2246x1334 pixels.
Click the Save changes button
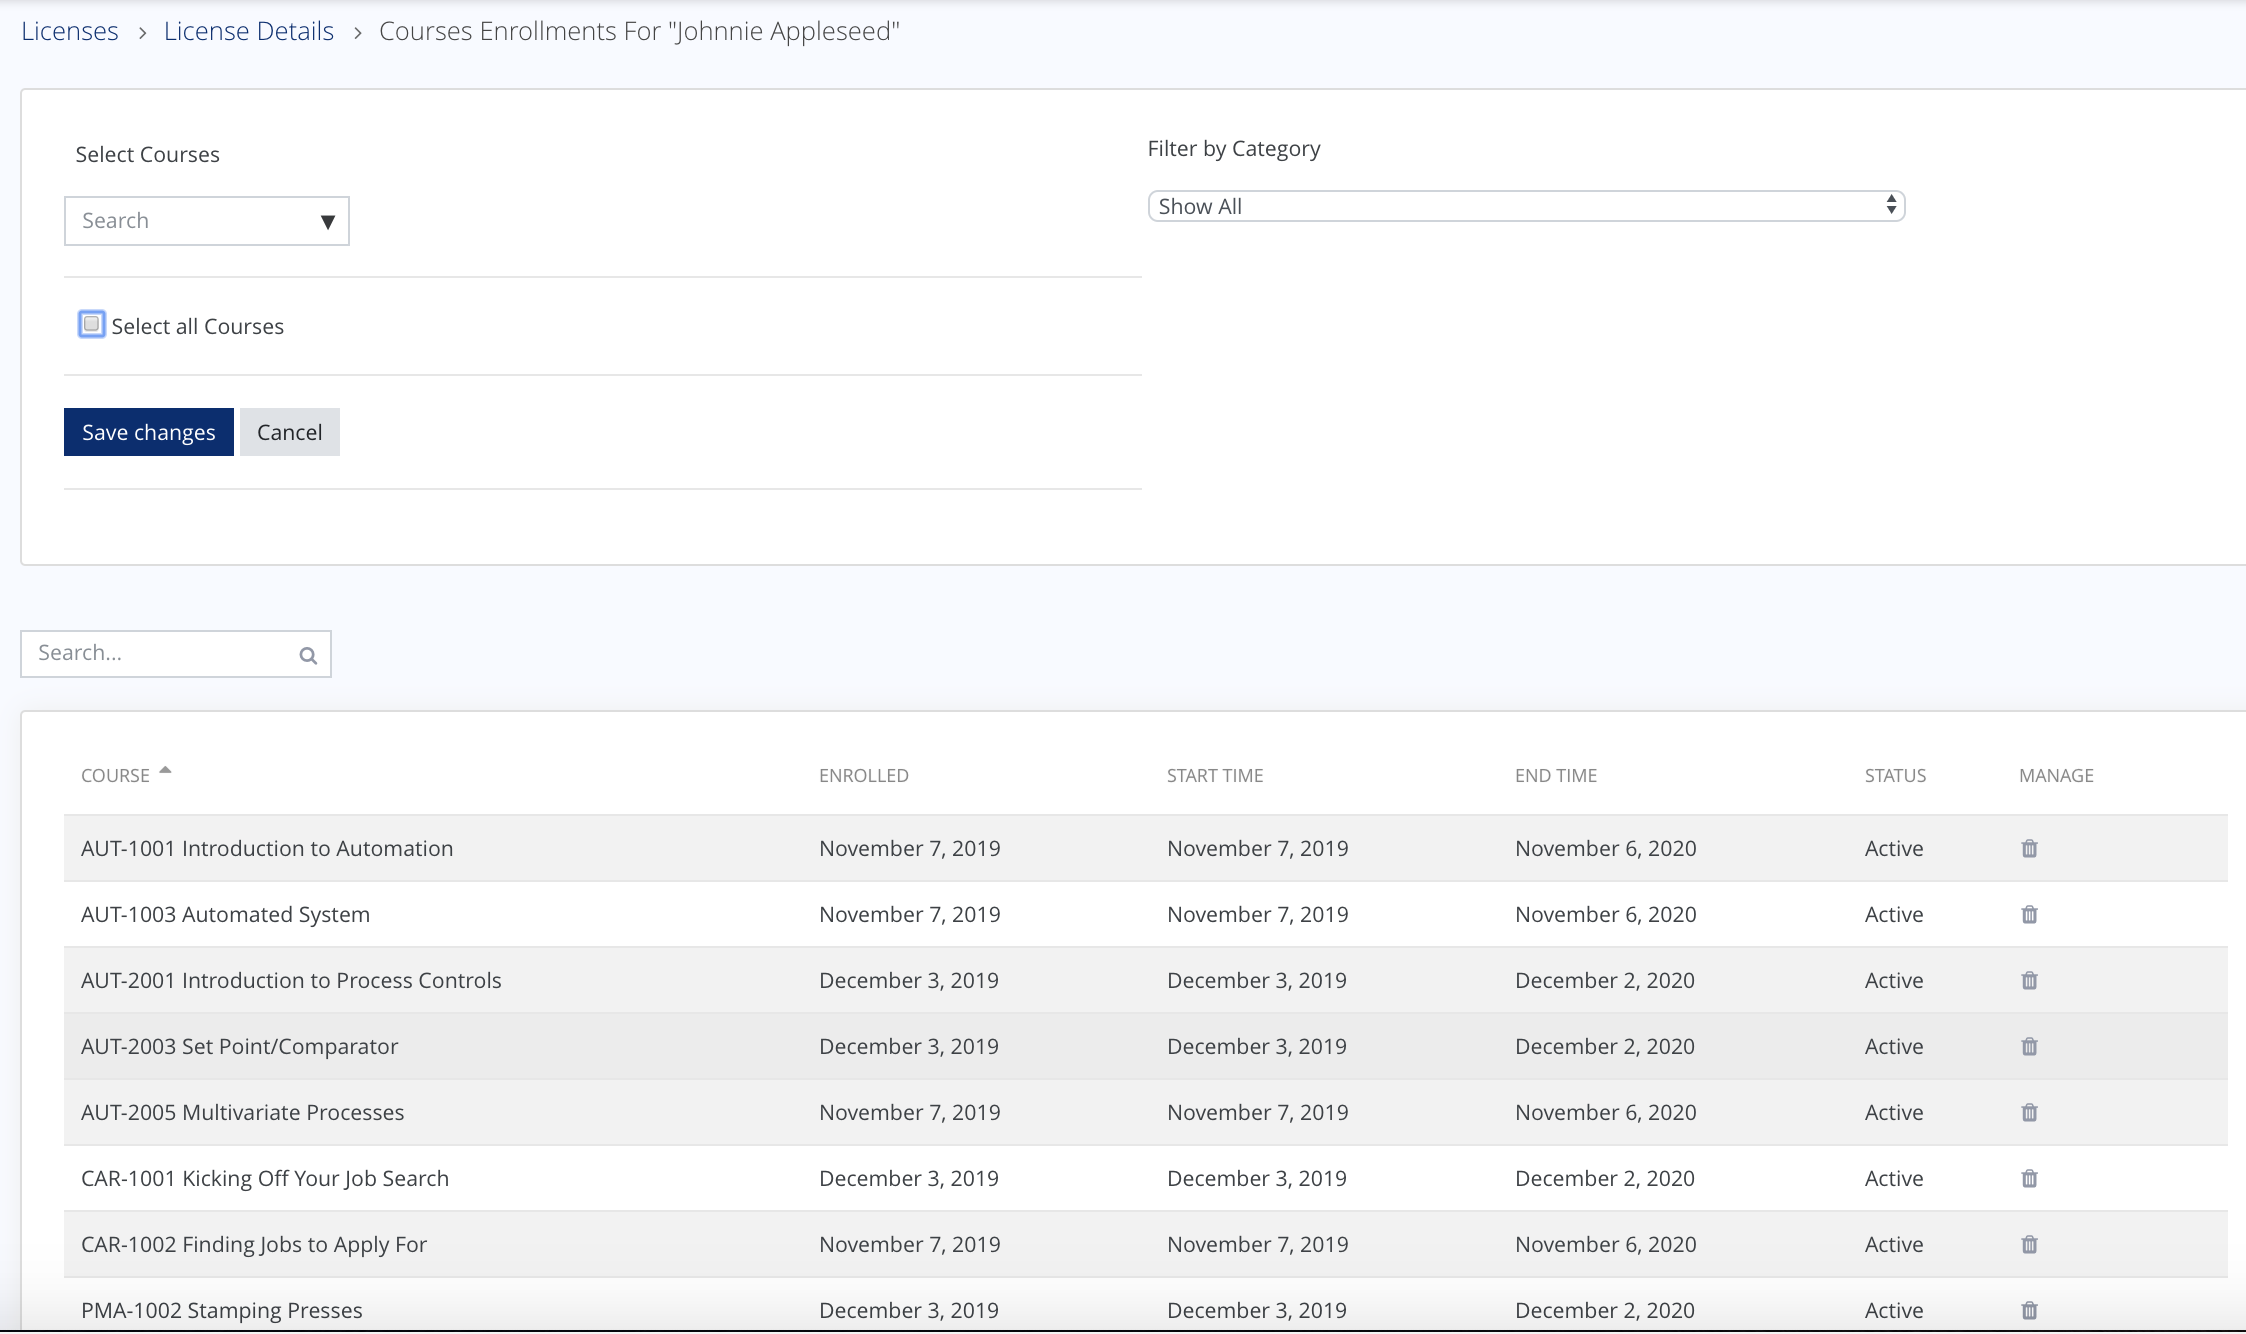(x=148, y=432)
